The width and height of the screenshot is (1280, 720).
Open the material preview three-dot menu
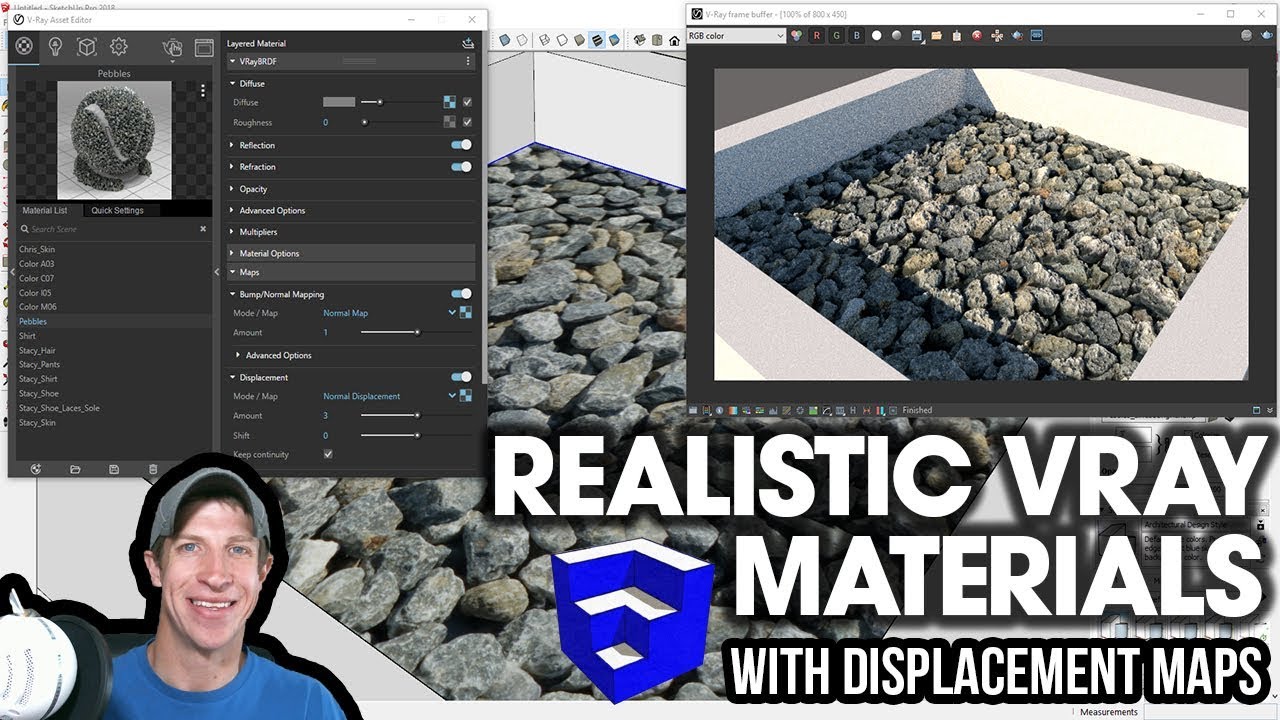click(203, 90)
